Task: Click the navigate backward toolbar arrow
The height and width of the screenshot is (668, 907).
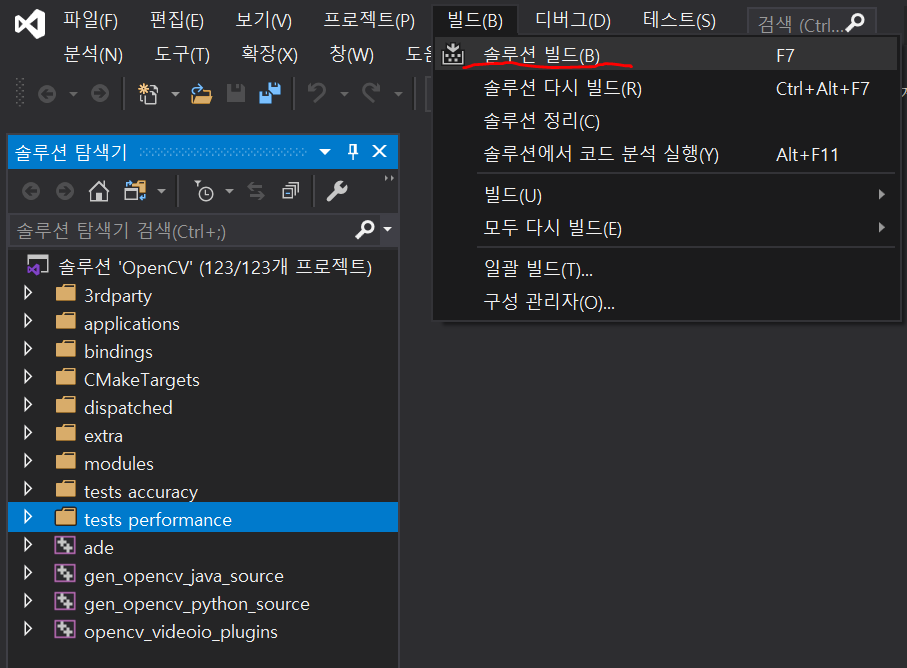Action: tap(47, 93)
